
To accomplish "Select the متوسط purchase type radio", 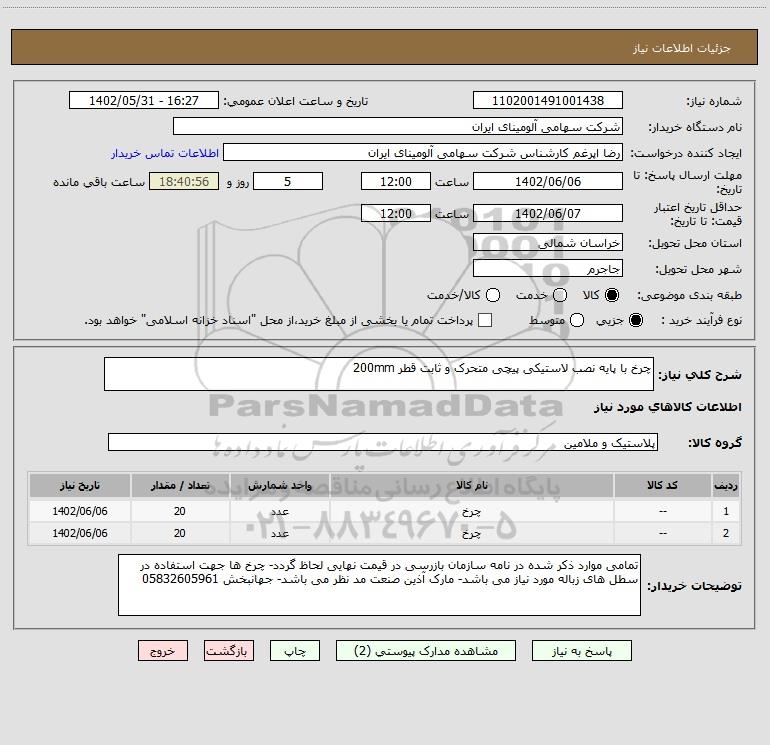I will pos(577,320).
